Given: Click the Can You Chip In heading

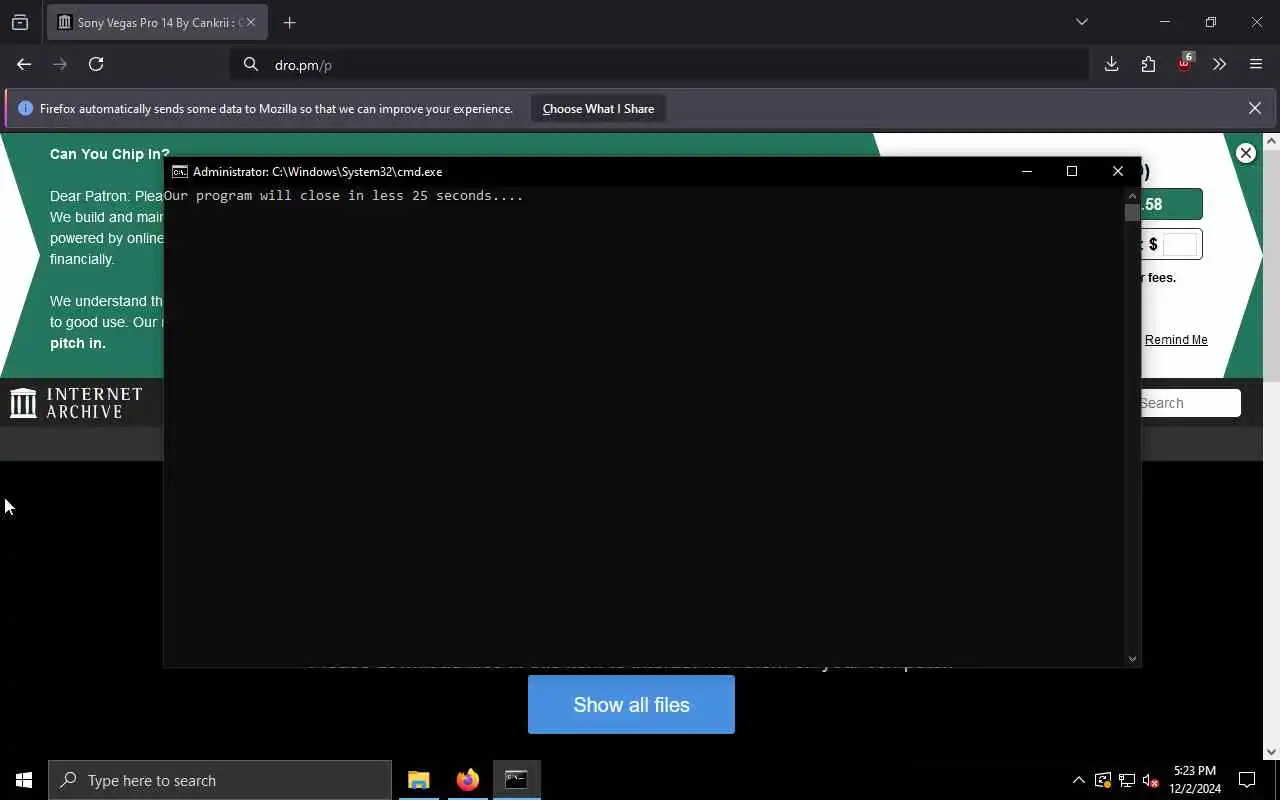Looking at the screenshot, I should point(110,154).
